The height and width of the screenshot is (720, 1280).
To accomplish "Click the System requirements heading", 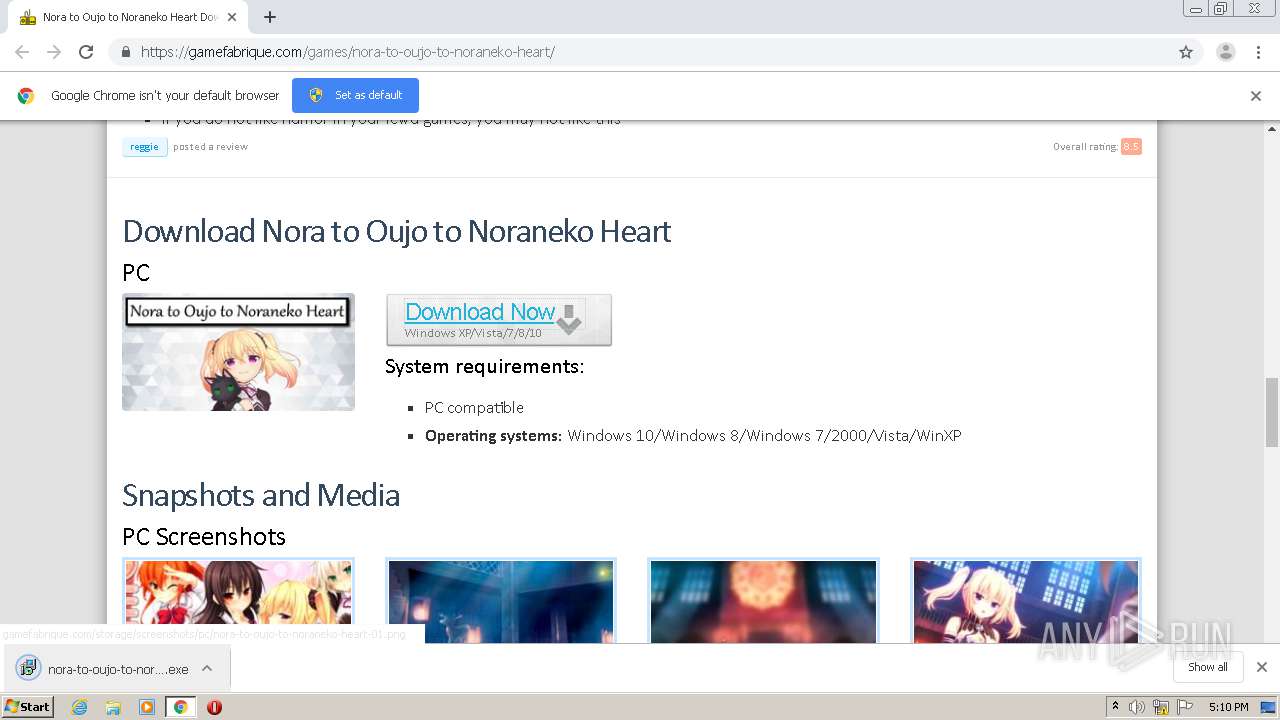I will pos(485,366).
